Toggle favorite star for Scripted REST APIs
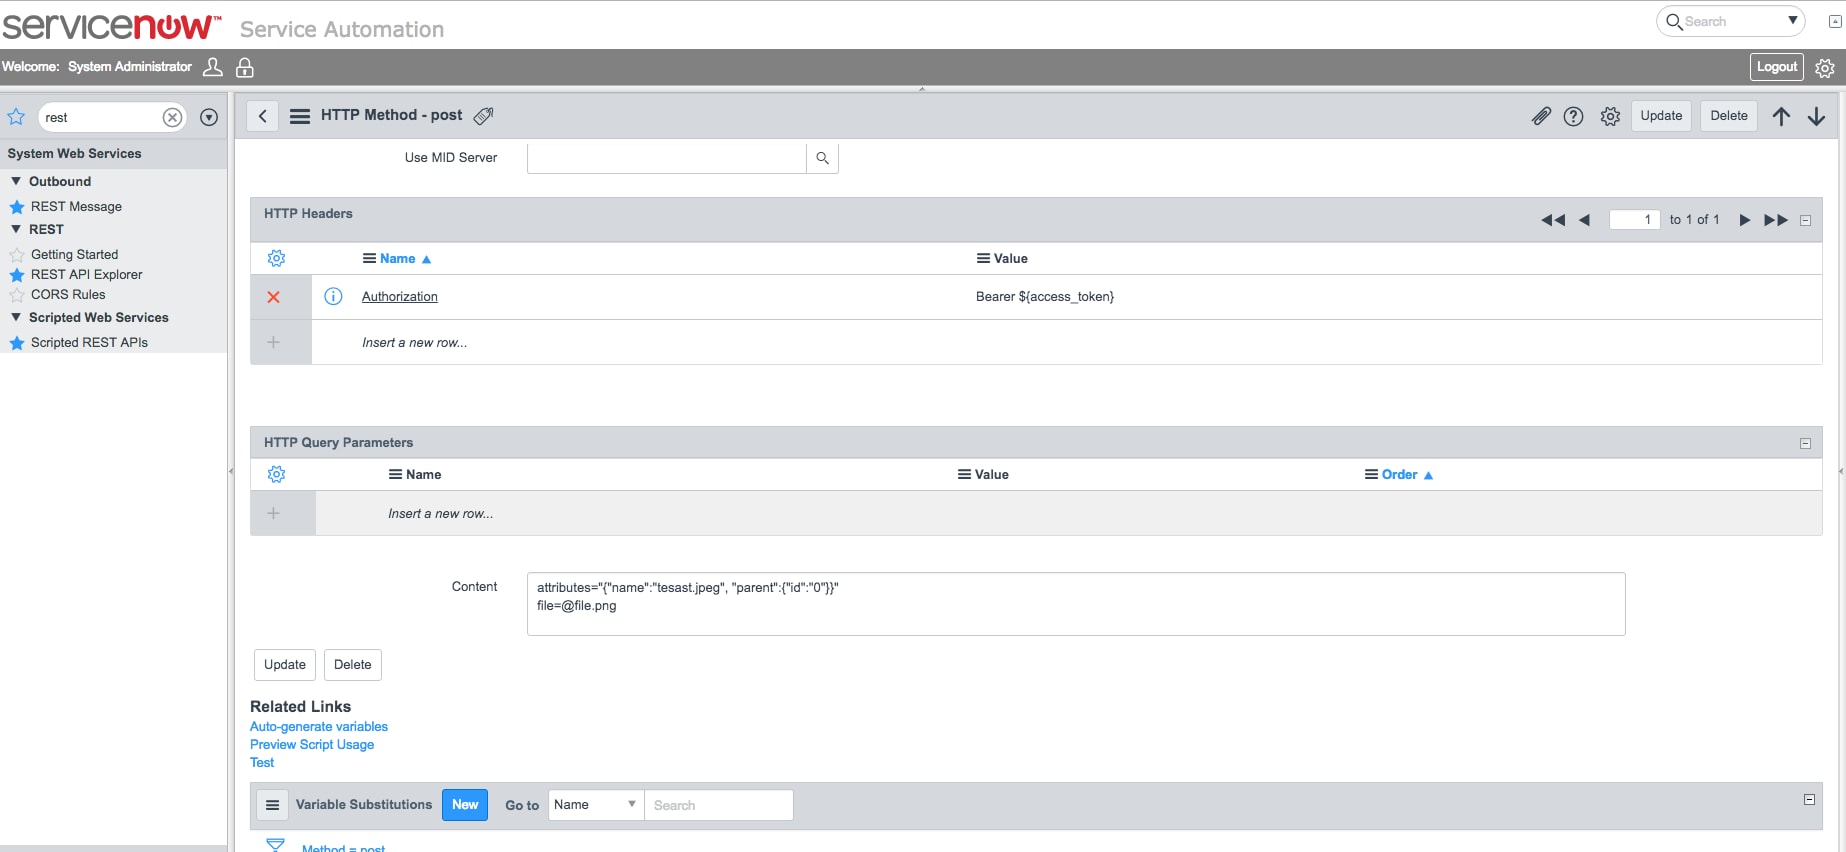This screenshot has width=1846, height=852. [x=17, y=343]
